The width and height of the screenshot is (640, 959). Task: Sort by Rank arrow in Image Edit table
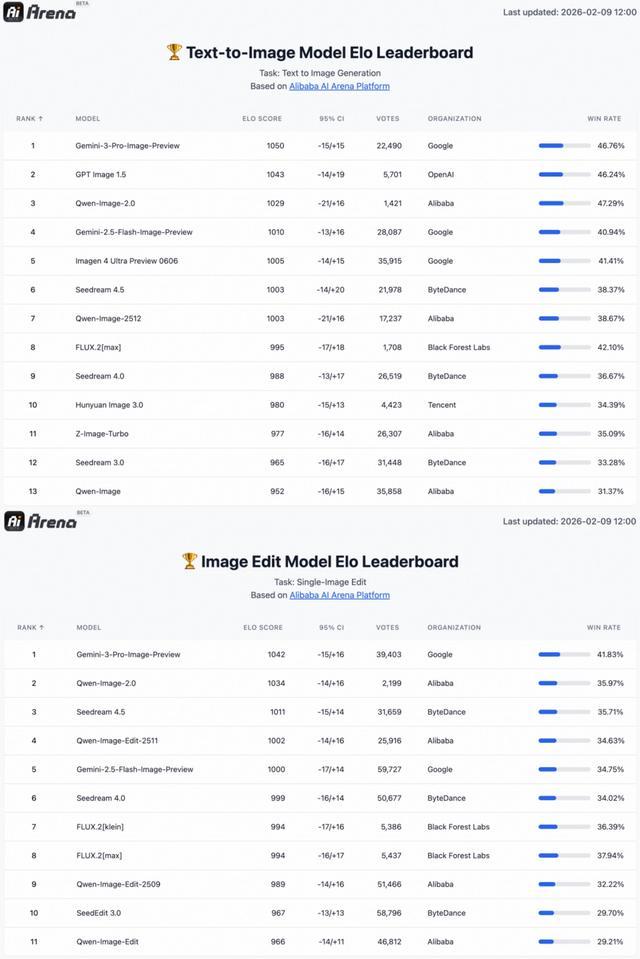[x=41, y=628]
